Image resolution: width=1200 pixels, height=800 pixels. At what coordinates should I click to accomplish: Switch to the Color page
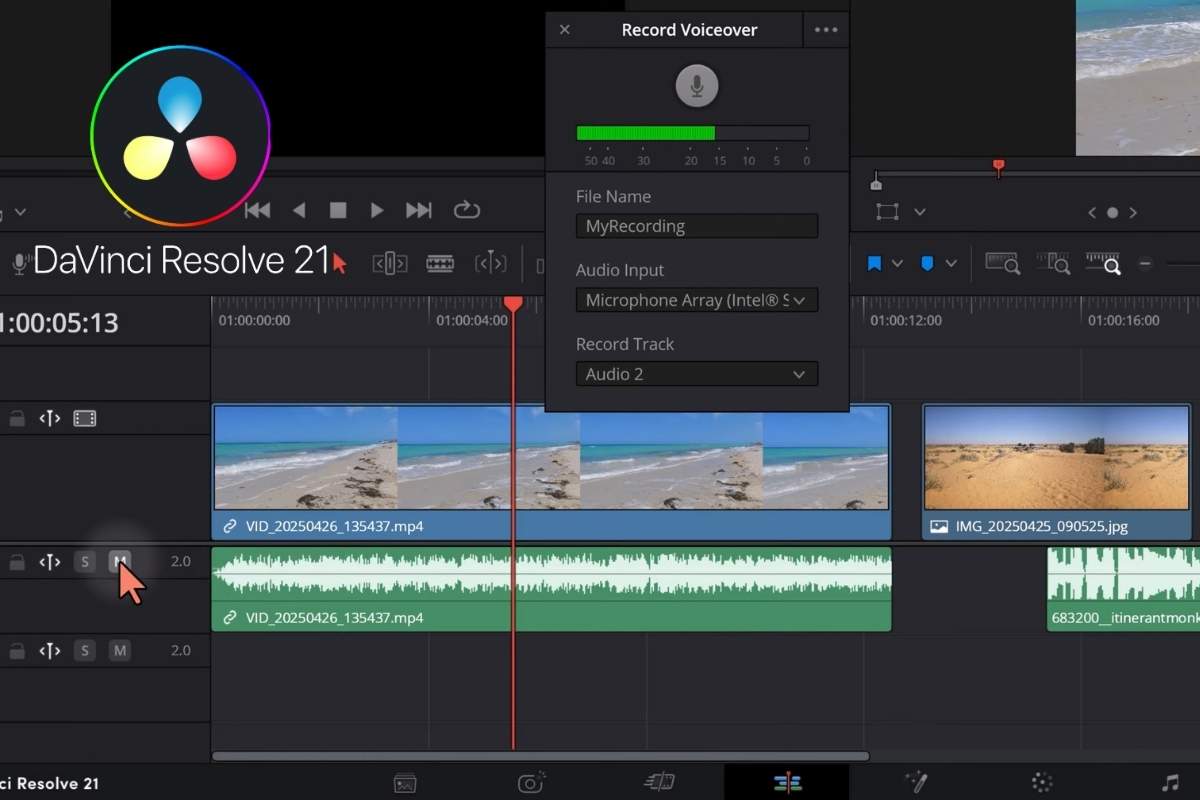click(1042, 783)
